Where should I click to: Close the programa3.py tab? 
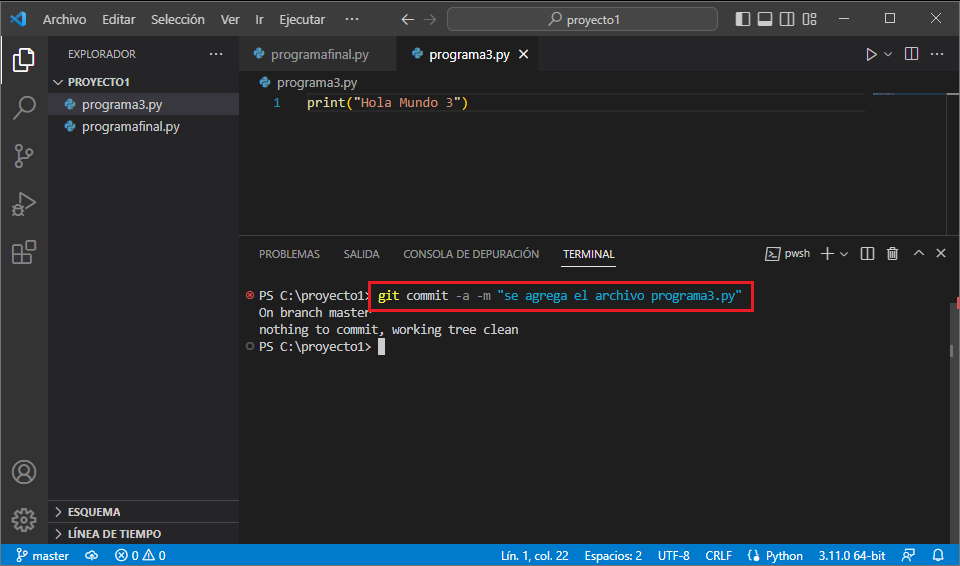(523, 55)
